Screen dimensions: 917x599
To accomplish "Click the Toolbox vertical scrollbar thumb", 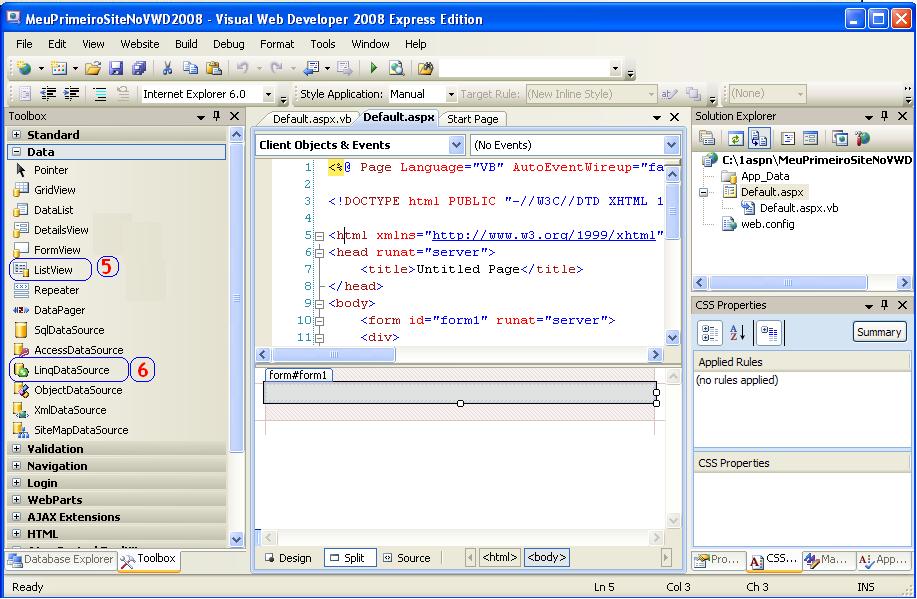I will pos(236,297).
